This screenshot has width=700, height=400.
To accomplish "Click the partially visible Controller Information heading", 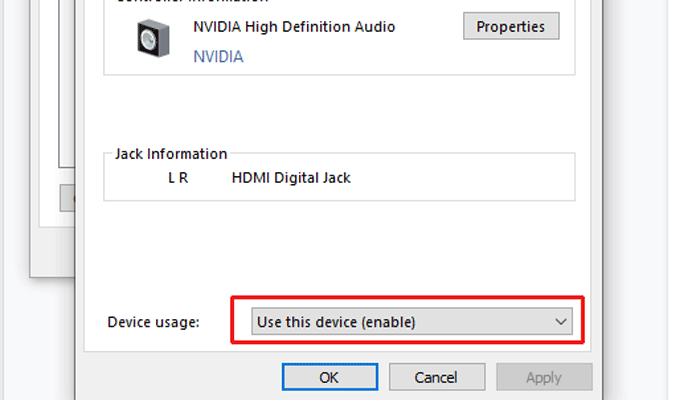I will (x=192, y=1).
